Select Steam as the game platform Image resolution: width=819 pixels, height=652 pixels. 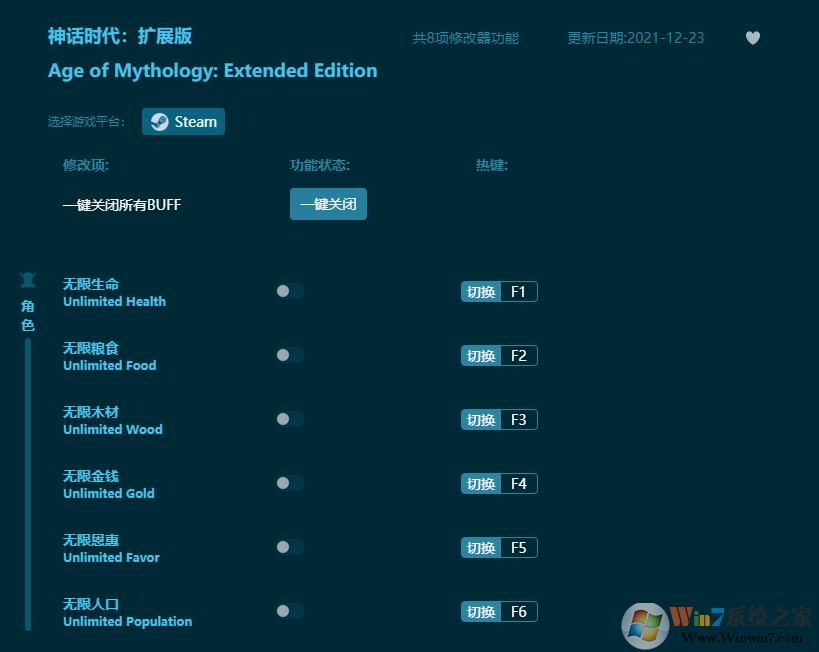point(183,121)
